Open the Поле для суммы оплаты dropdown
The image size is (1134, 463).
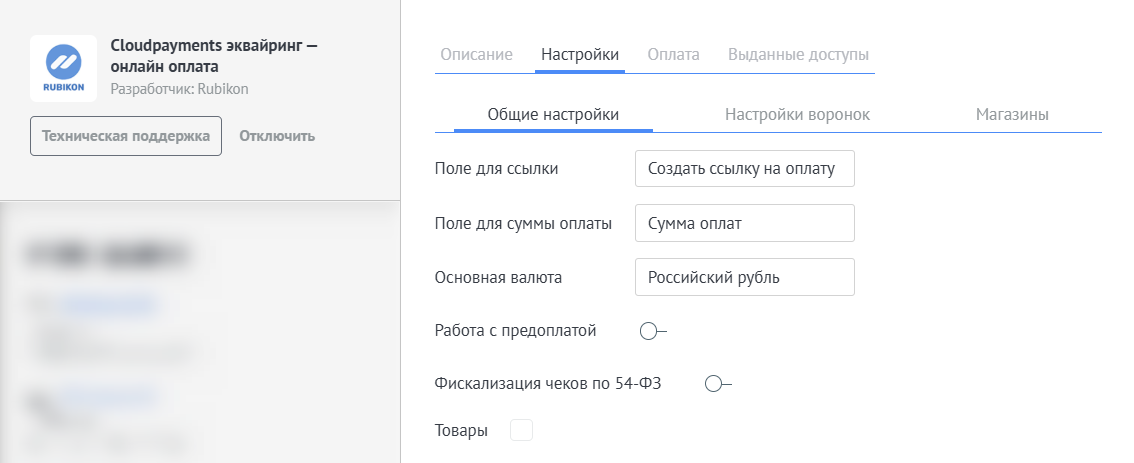(x=745, y=223)
